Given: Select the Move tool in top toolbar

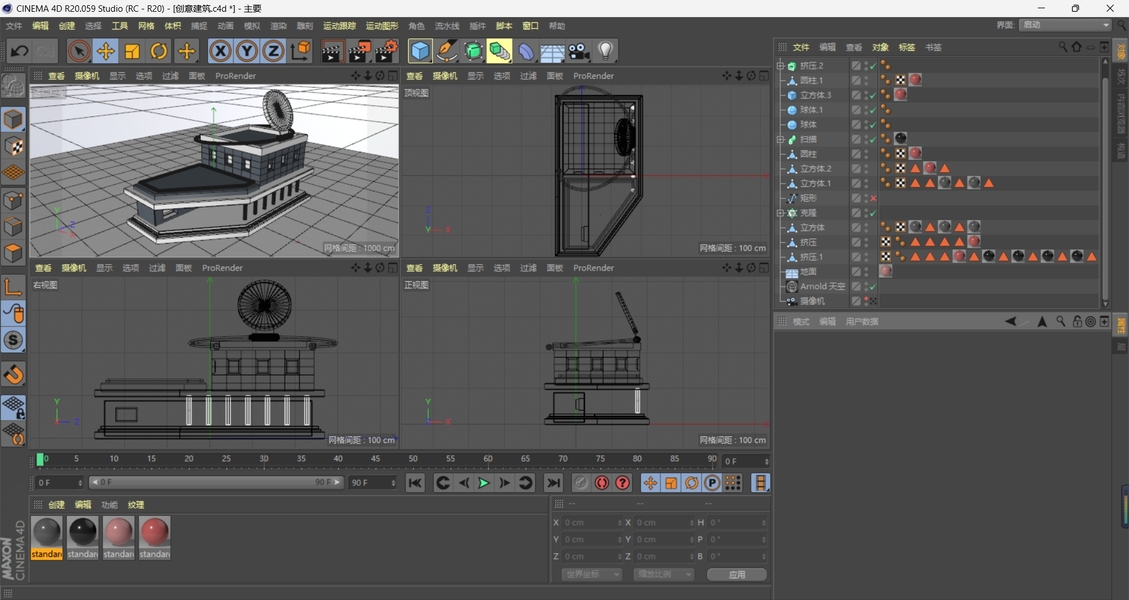Looking at the screenshot, I should coord(105,51).
